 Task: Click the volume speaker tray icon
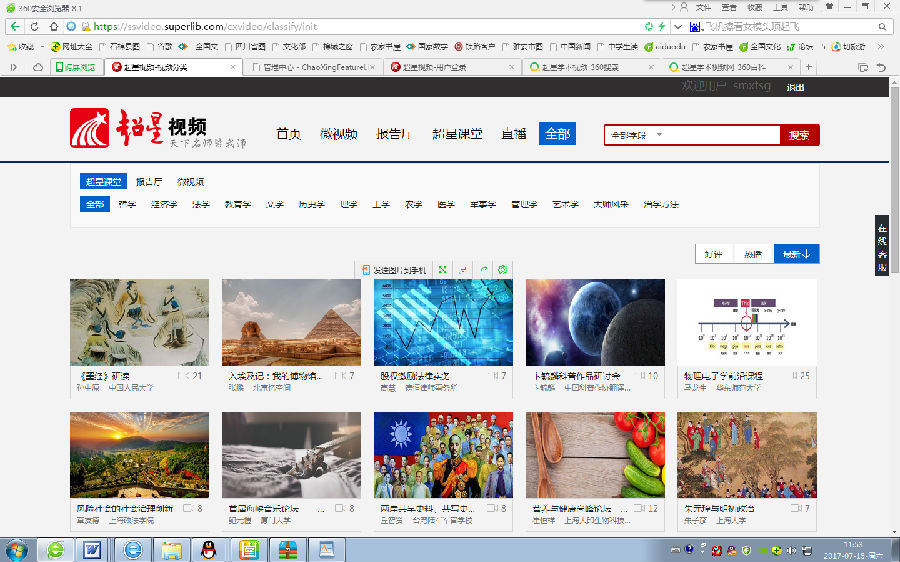click(792, 550)
